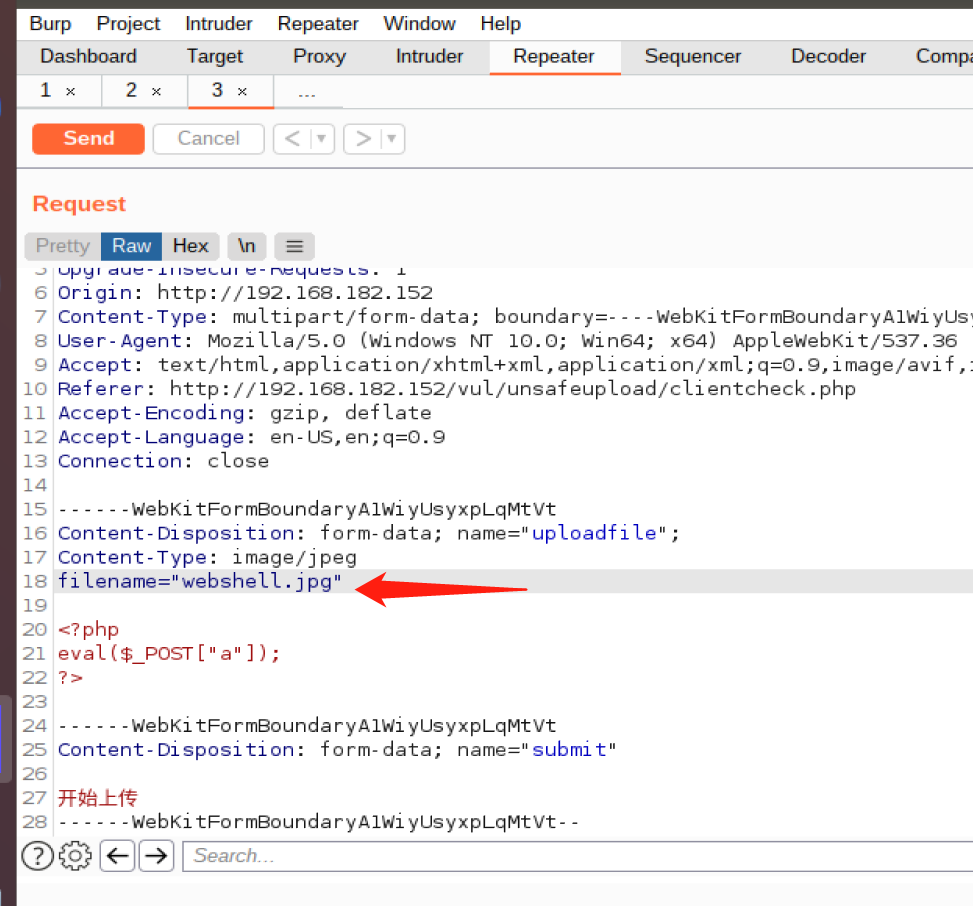The width and height of the screenshot is (973, 906).
Task: Switch to Hex view
Action: pos(191,246)
